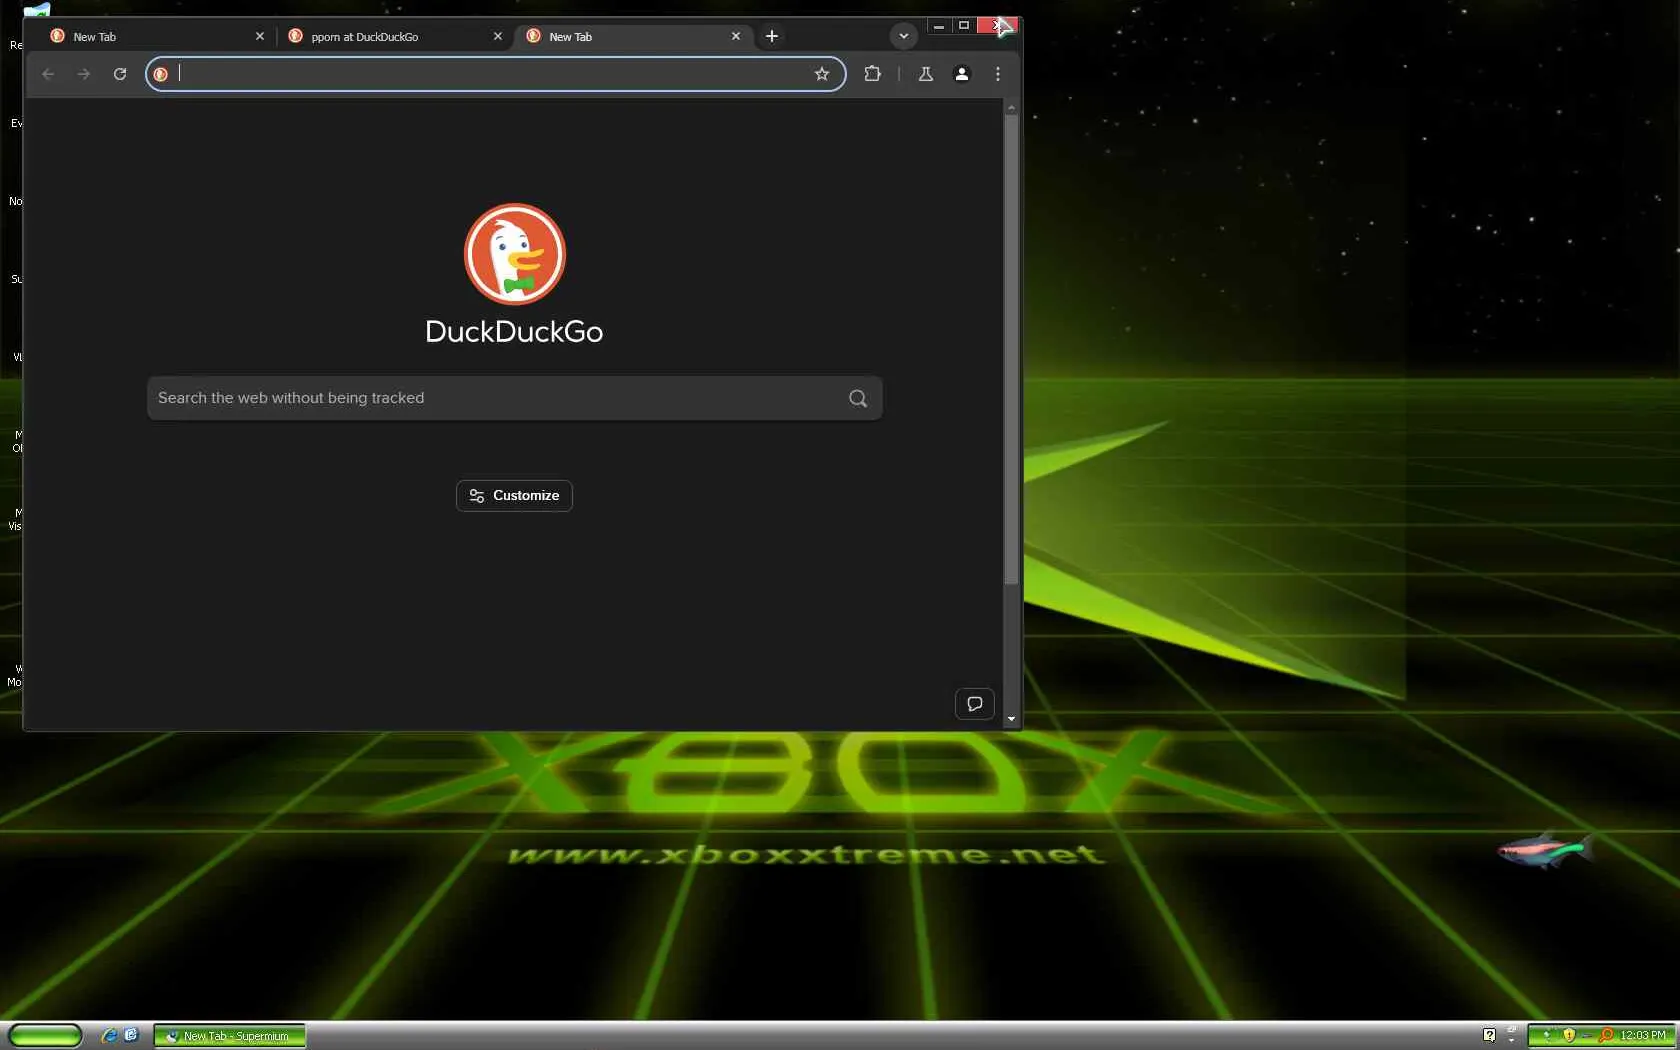The width and height of the screenshot is (1680, 1050).
Task: Open the chat bubble icon on the page
Action: [975, 704]
